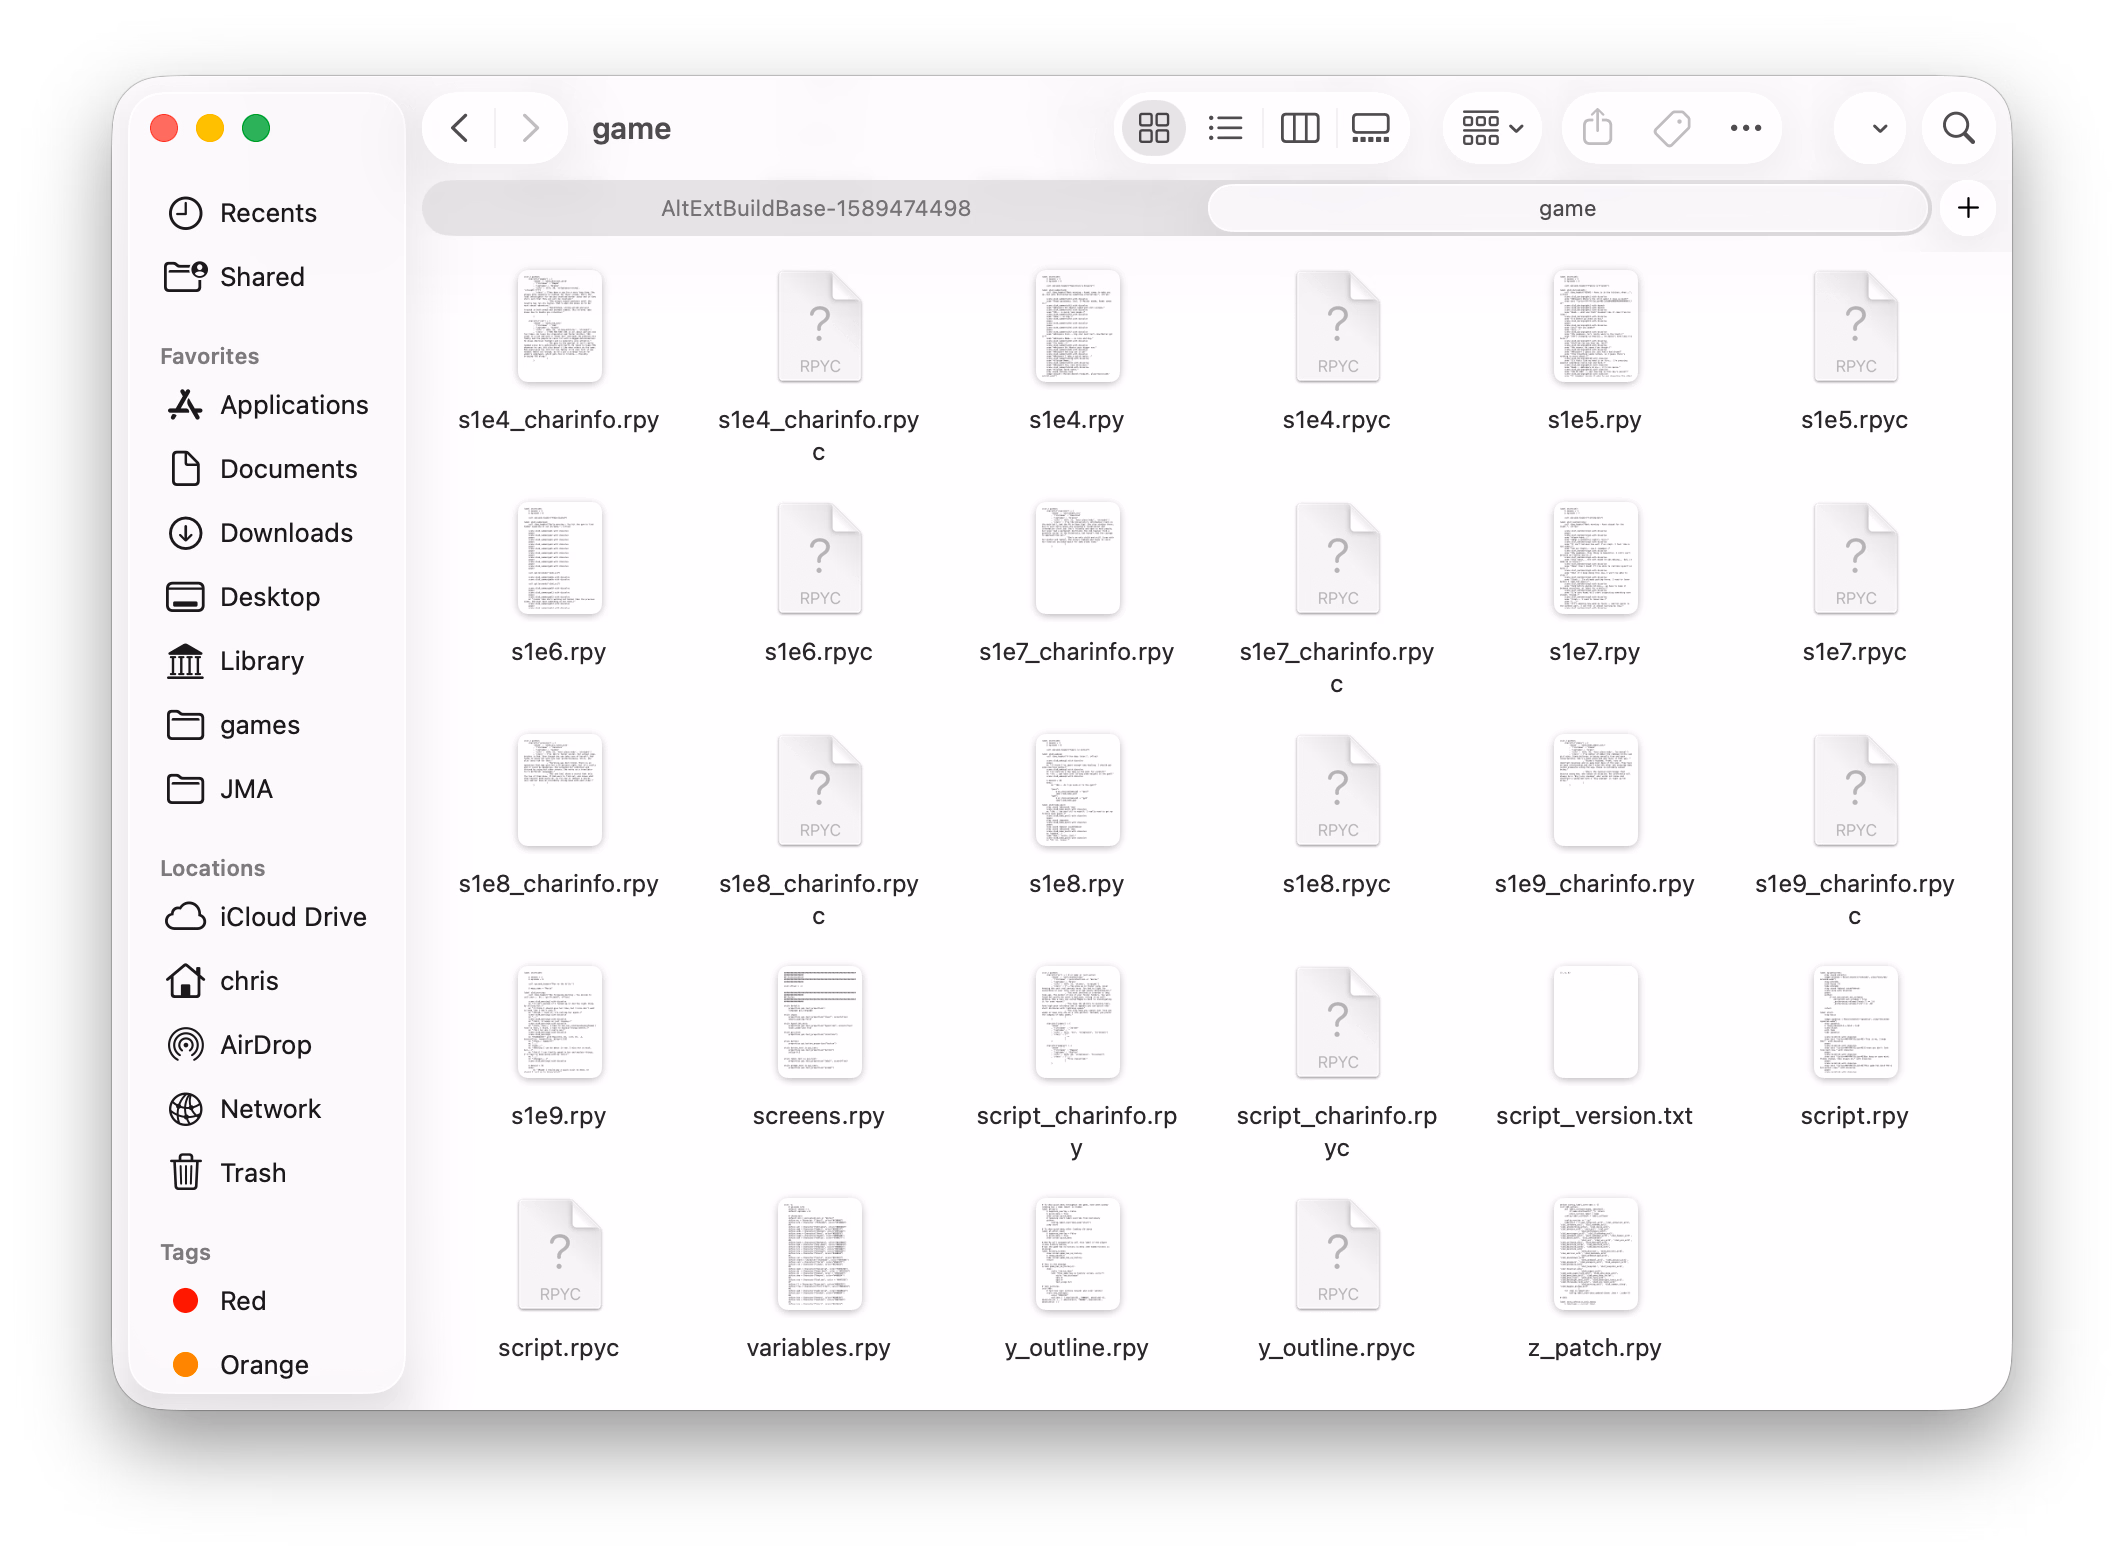Open the more actions ellipsis menu
Image resolution: width=2124 pixels, height=1558 pixels.
coord(1745,128)
